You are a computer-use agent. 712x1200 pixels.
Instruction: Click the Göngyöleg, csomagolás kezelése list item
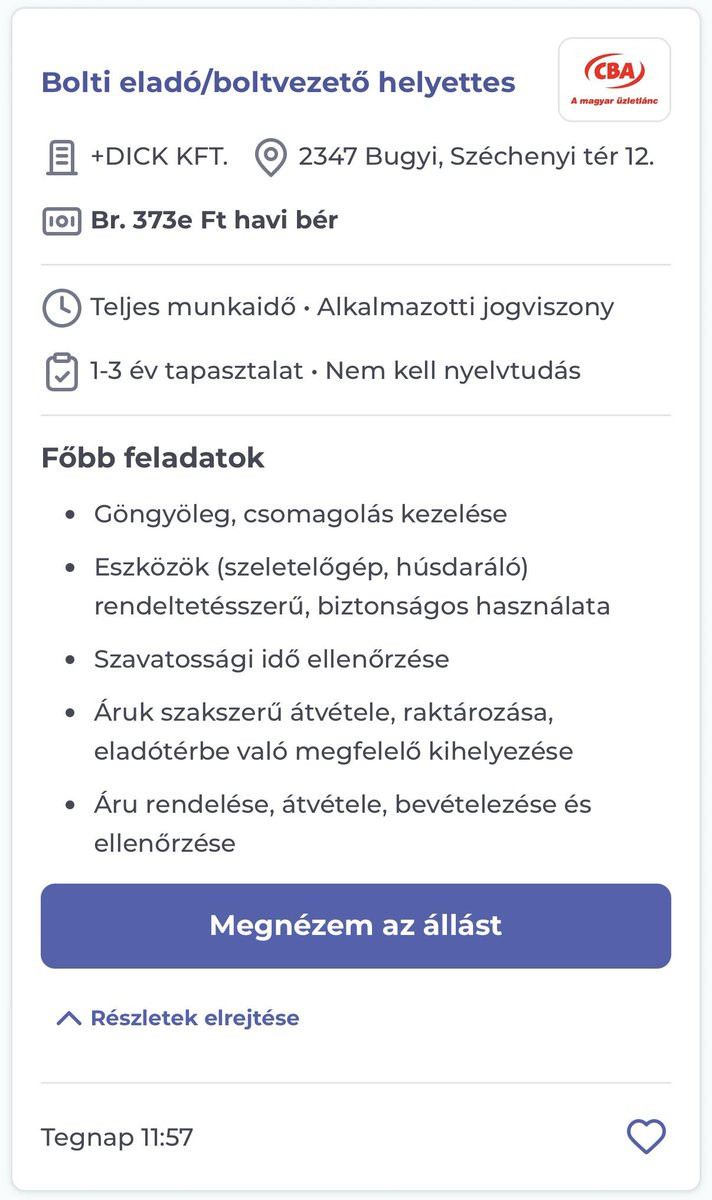pos(300,514)
